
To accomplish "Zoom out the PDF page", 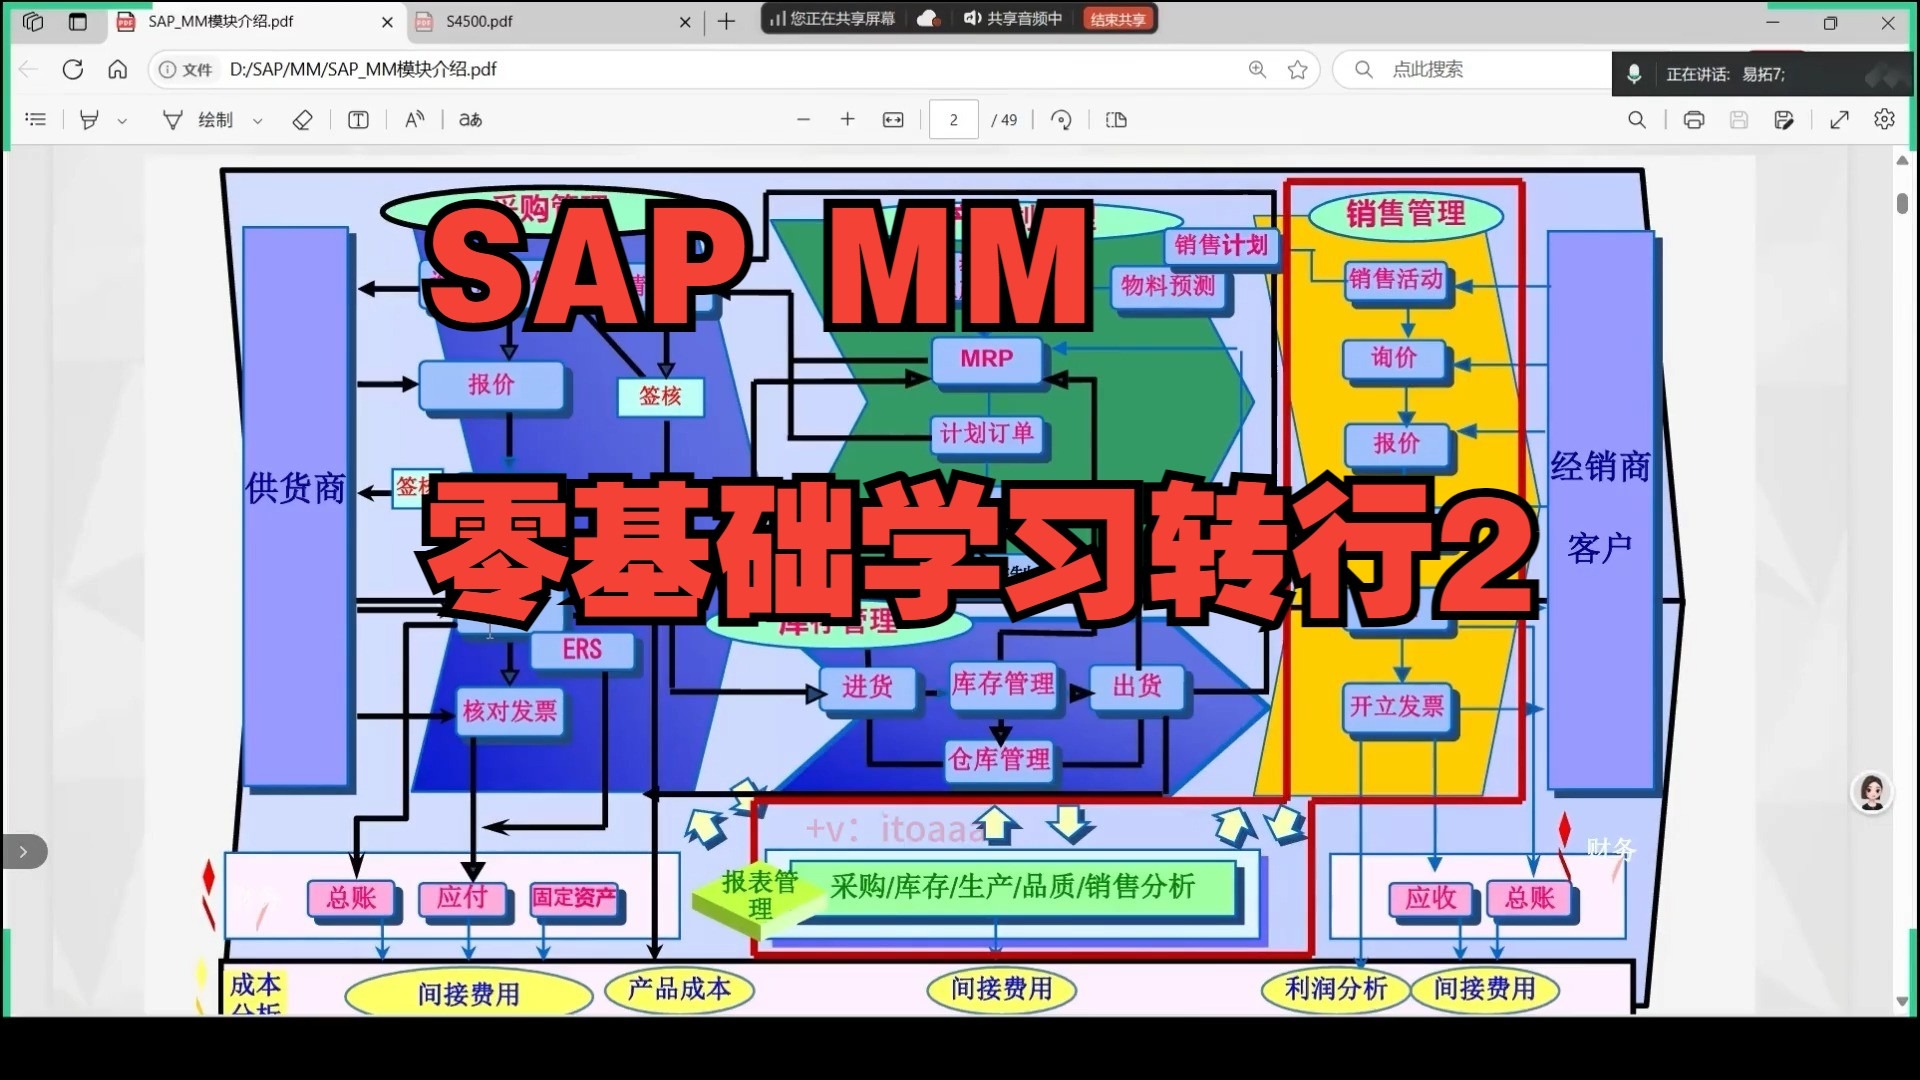I will pos(803,120).
